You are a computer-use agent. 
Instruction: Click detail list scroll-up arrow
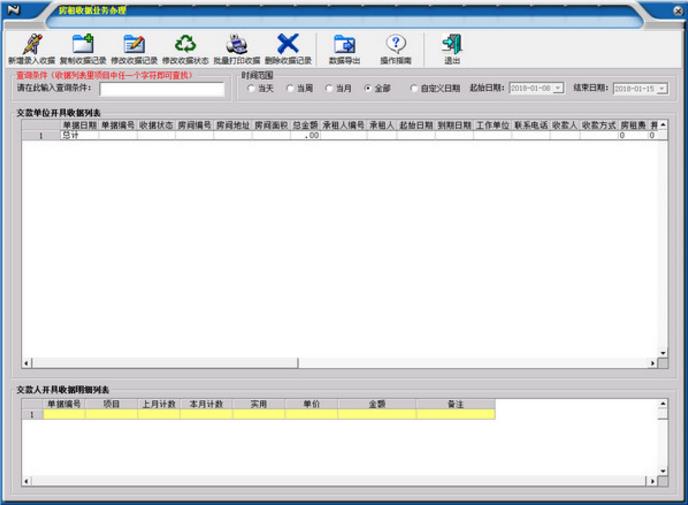tap(663, 404)
